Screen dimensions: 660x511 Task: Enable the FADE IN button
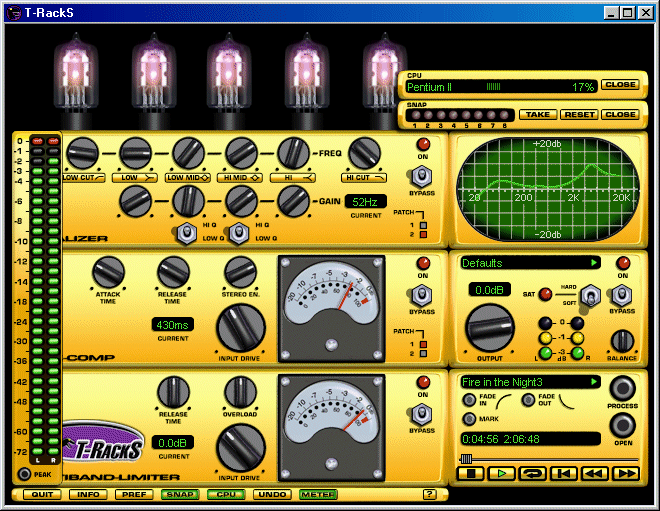click(x=469, y=399)
